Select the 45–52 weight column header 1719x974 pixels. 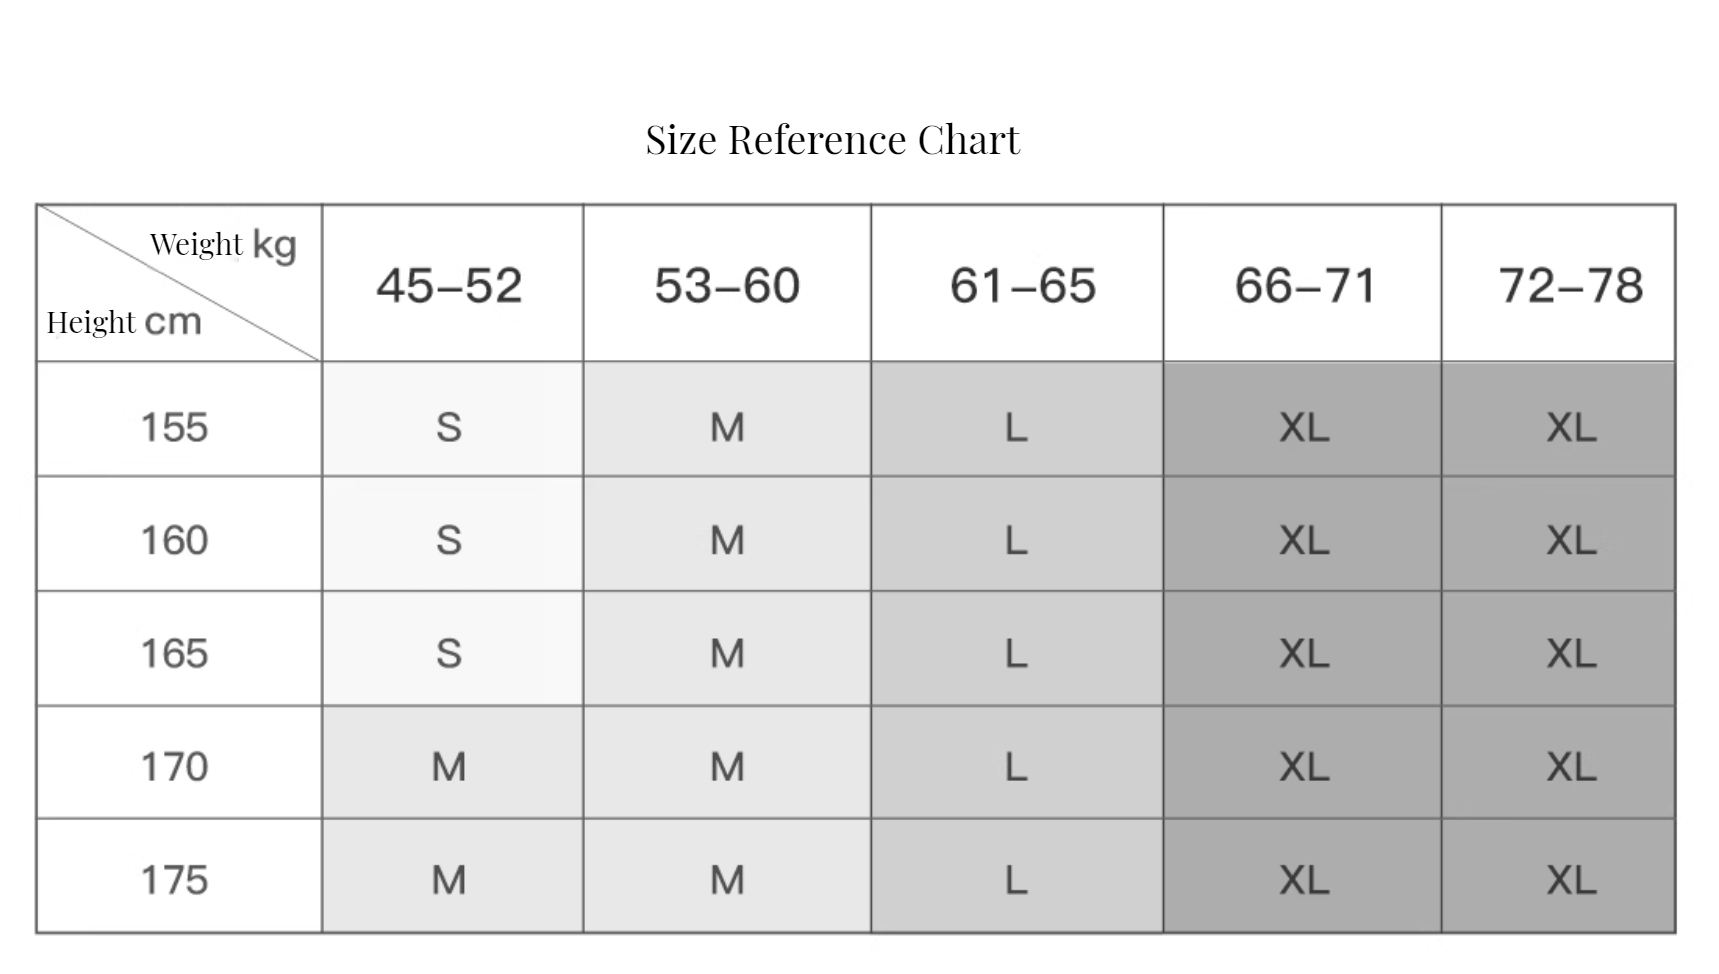coord(452,284)
